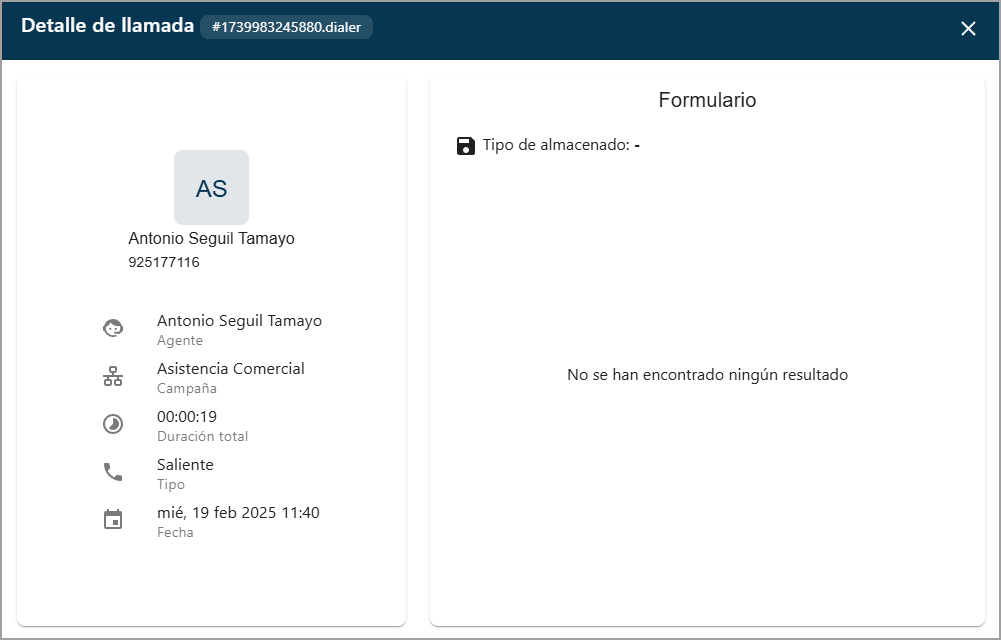This screenshot has height=640, width=1001.
Task: Click the phone number 925177116
Action: [x=164, y=263]
